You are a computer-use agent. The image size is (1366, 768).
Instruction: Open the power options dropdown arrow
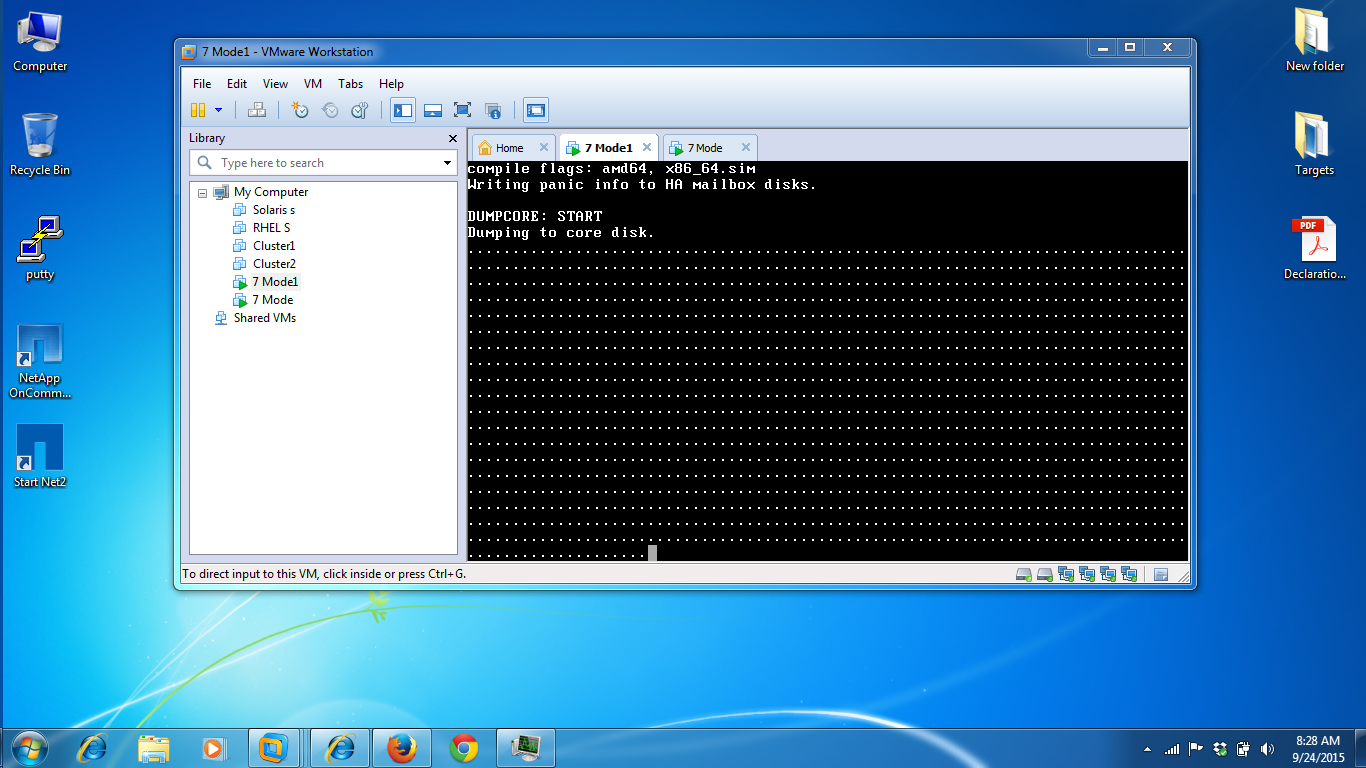click(x=218, y=110)
